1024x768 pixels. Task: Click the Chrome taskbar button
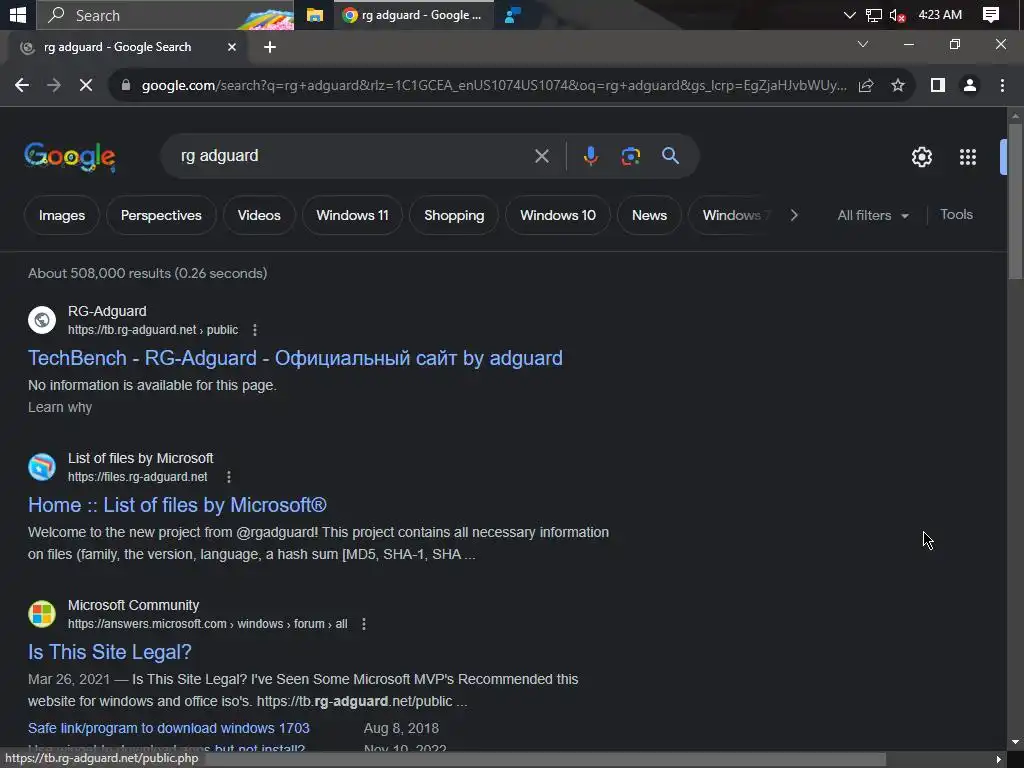pyautogui.click(x=413, y=15)
